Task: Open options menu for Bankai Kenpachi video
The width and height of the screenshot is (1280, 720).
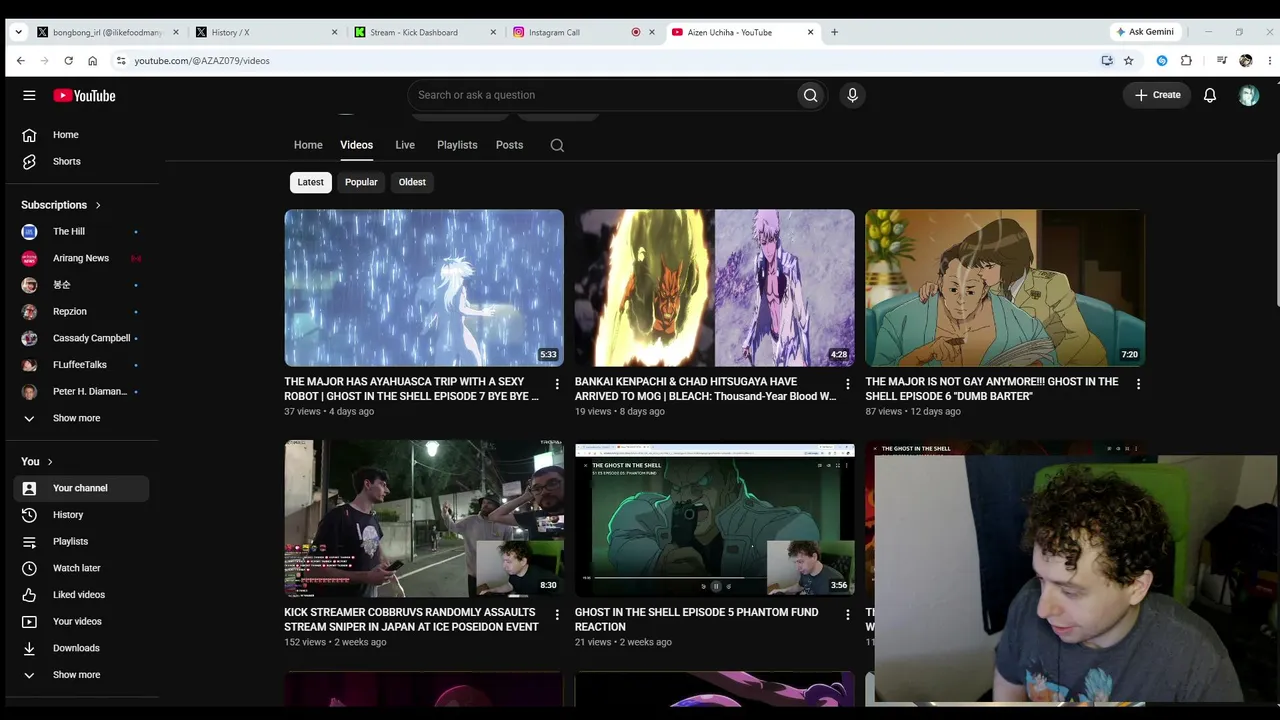Action: (x=848, y=384)
